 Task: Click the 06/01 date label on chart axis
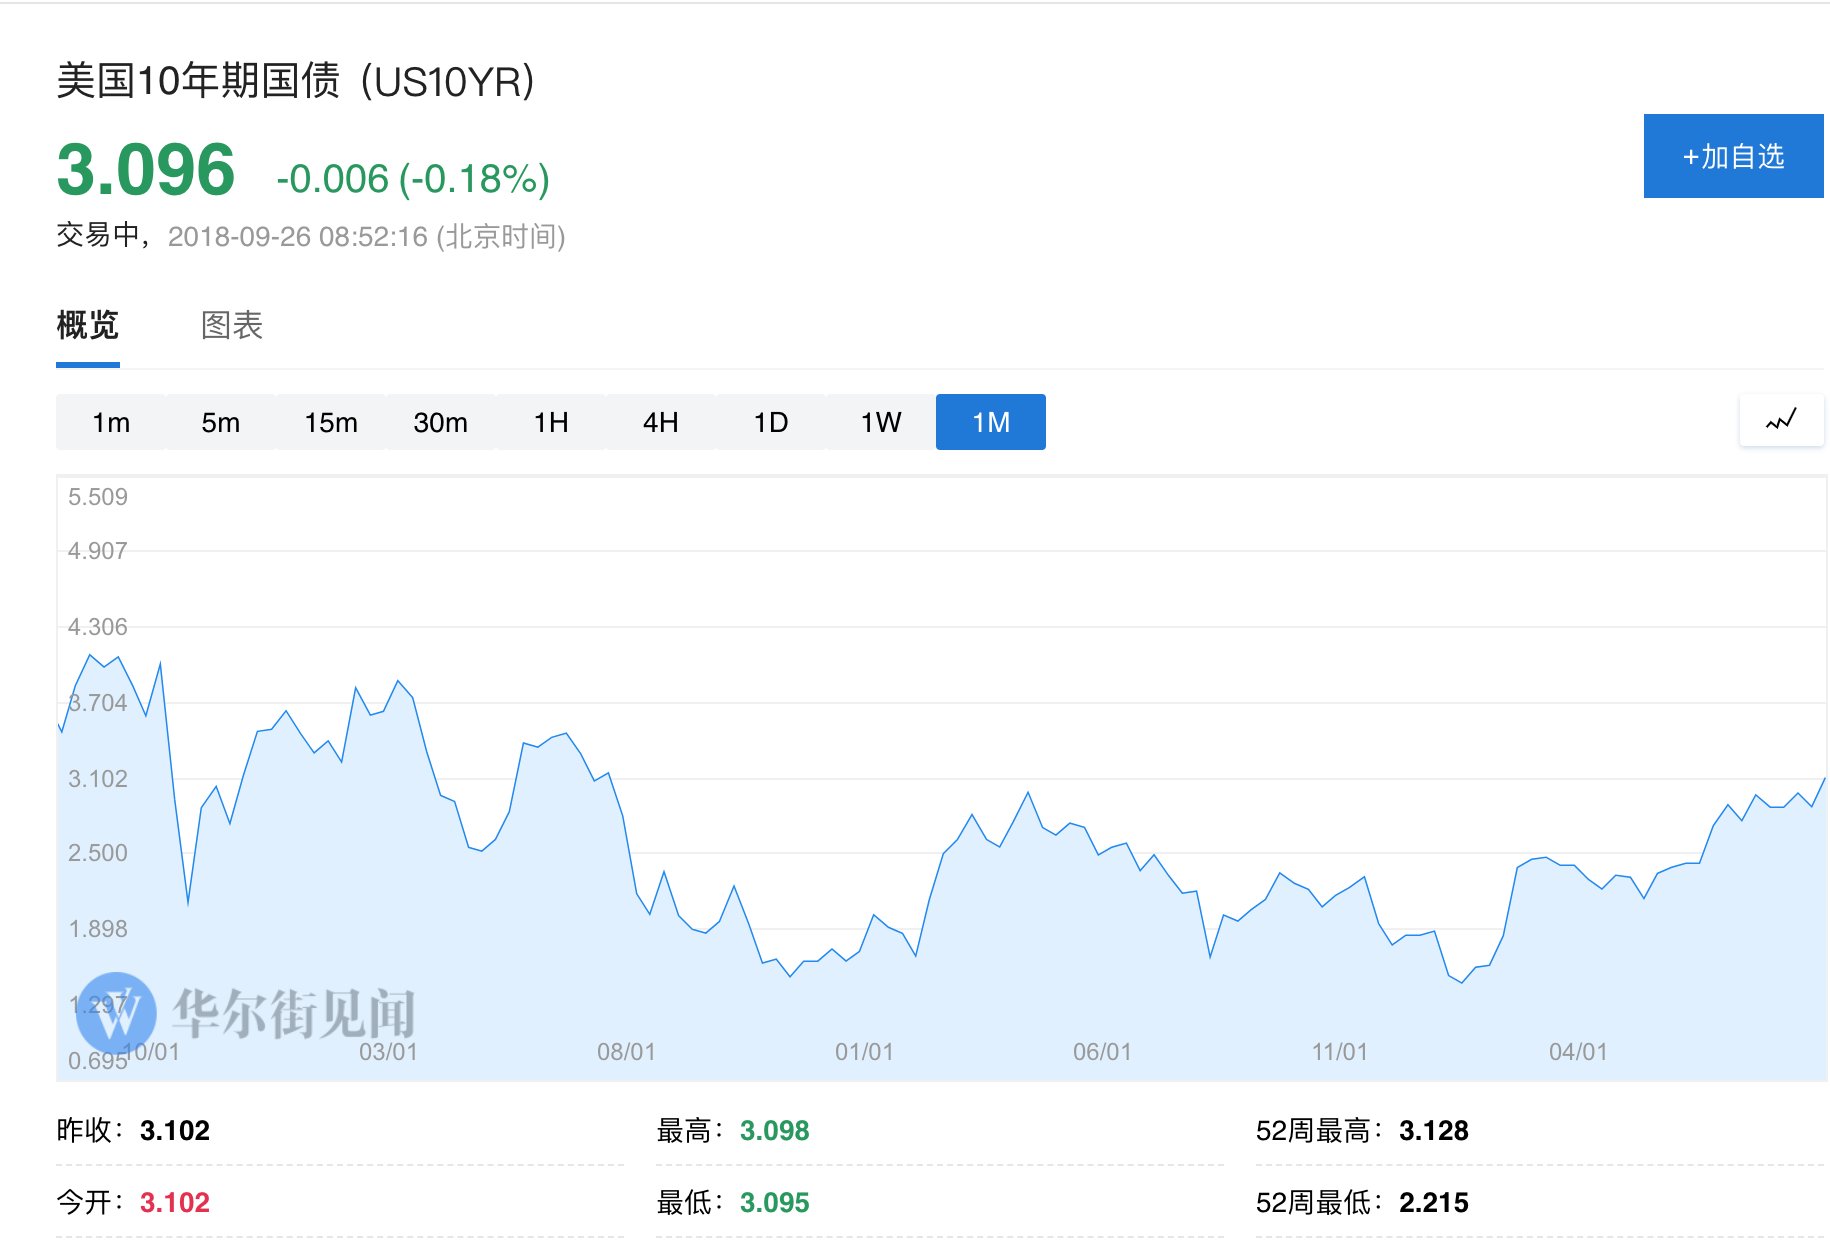click(x=1103, y=1052)
